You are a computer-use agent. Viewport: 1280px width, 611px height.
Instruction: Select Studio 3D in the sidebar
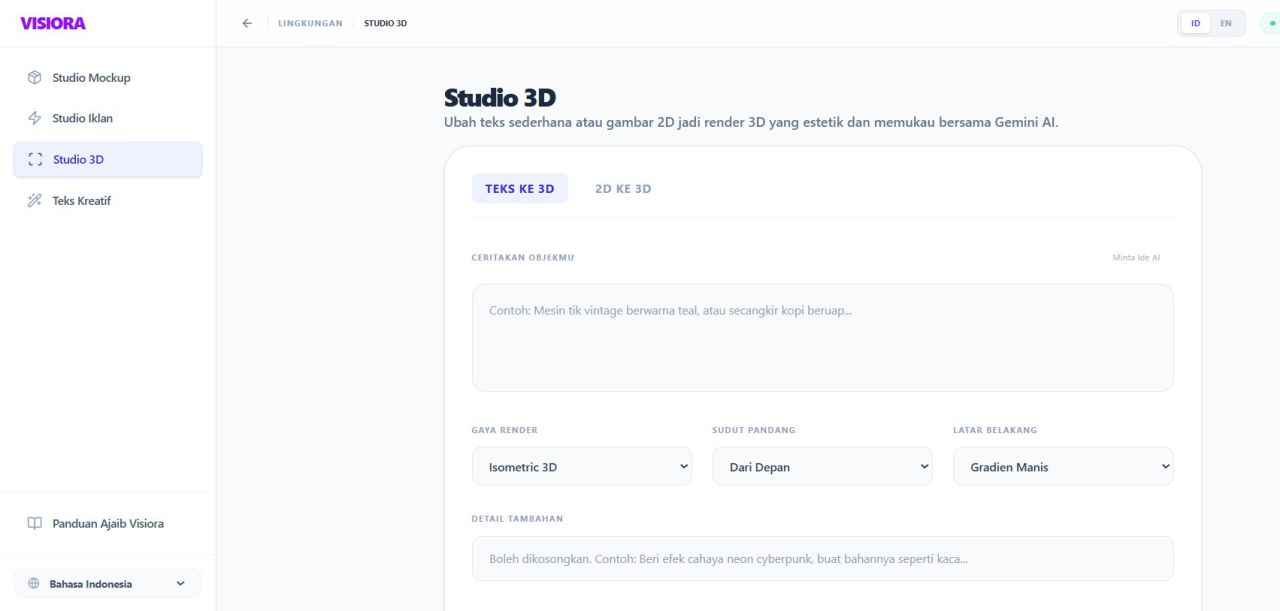click(108, 159)
